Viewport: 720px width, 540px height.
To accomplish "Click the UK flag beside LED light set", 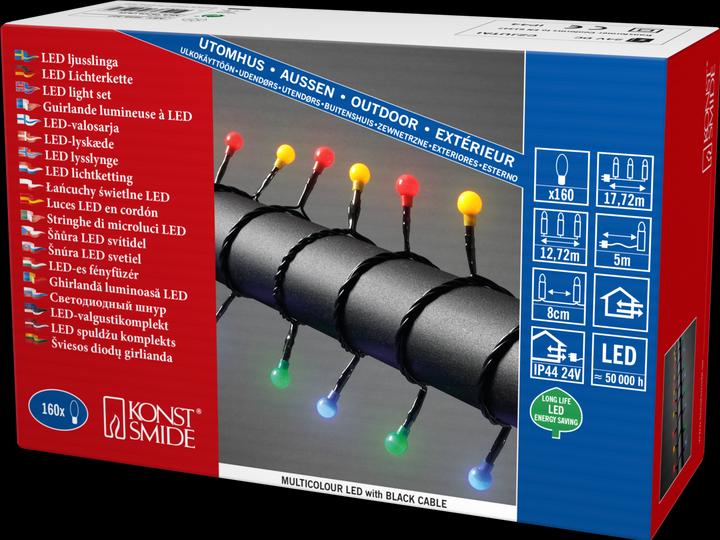I will 27,87.
